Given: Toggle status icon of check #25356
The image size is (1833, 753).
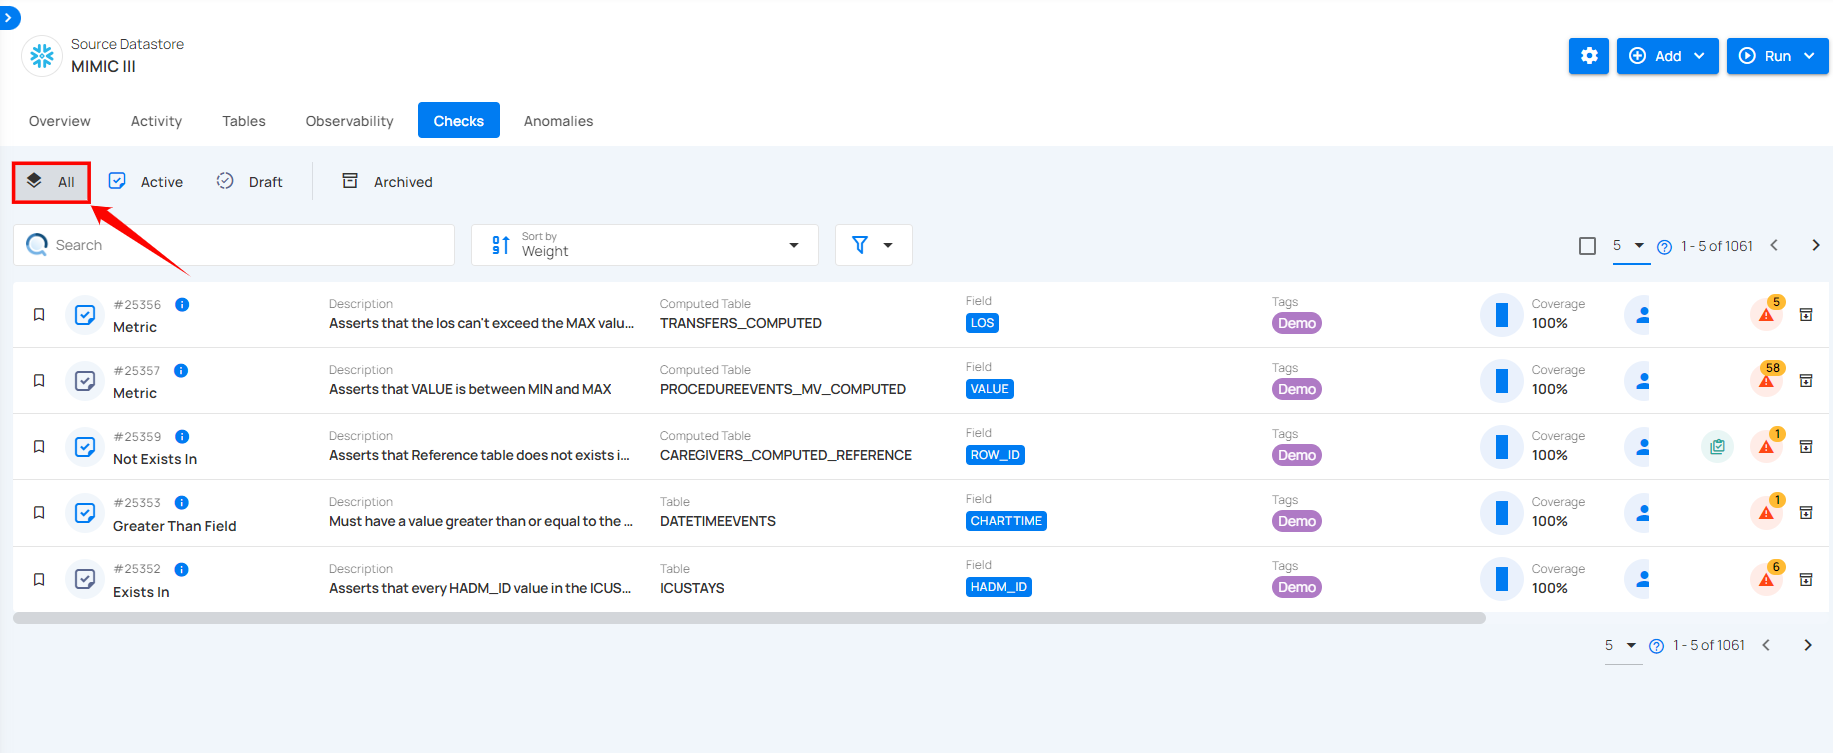Looking at the screenshot, I should [x=86, y=315].
